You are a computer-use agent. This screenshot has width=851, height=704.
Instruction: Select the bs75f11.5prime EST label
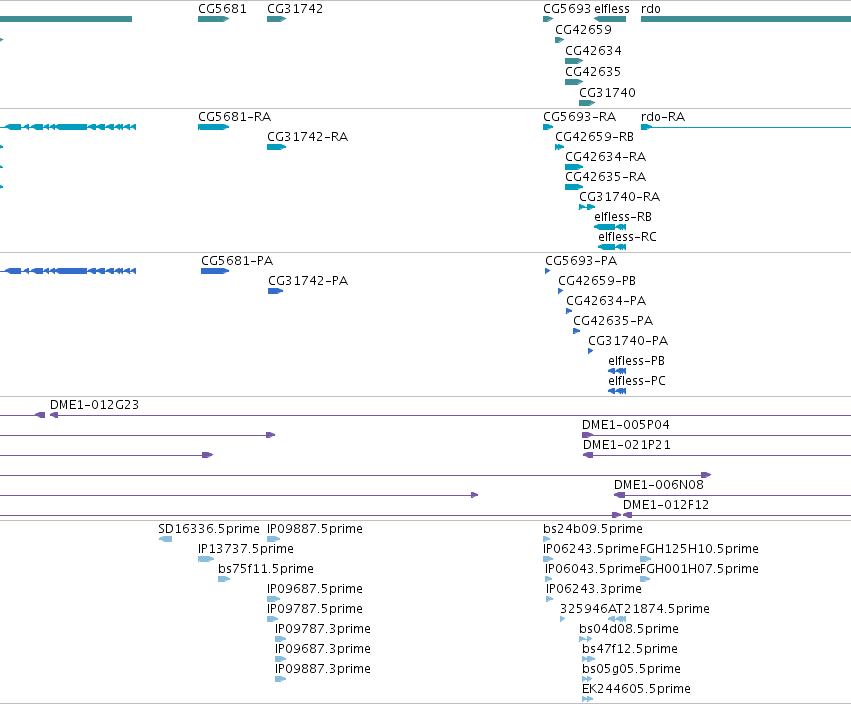(266, 569)
